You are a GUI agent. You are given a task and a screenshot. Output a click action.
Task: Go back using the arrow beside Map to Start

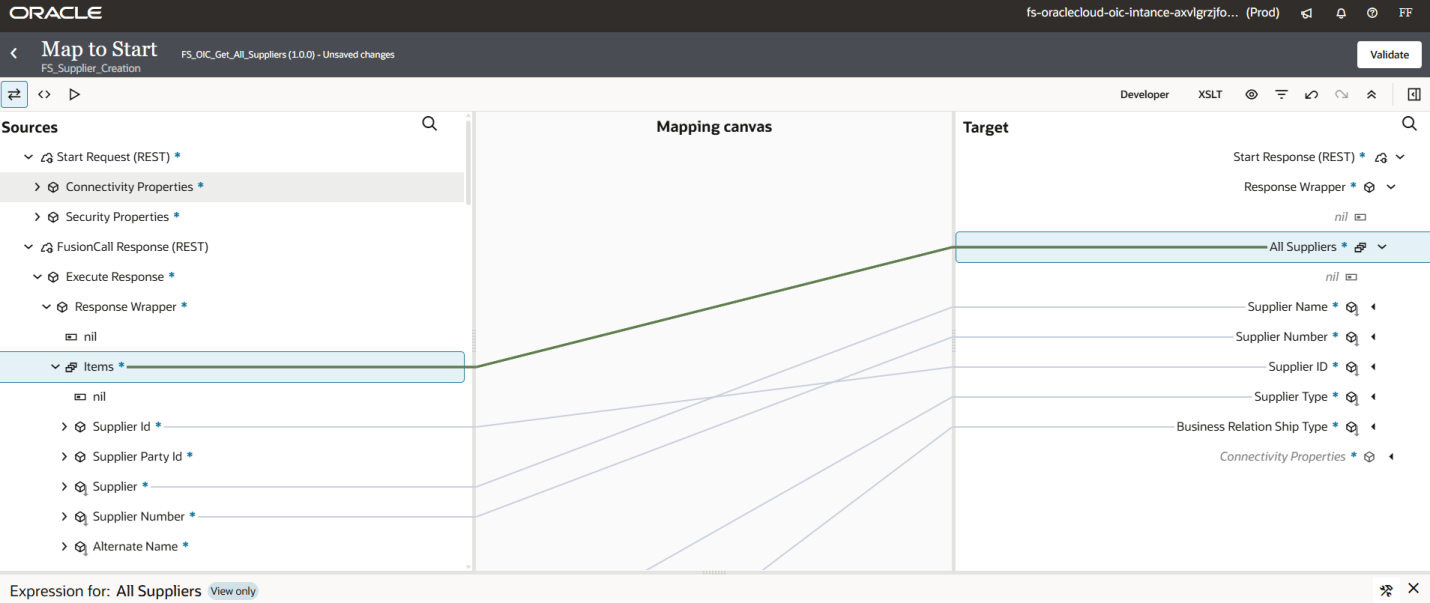pos(14,54)
